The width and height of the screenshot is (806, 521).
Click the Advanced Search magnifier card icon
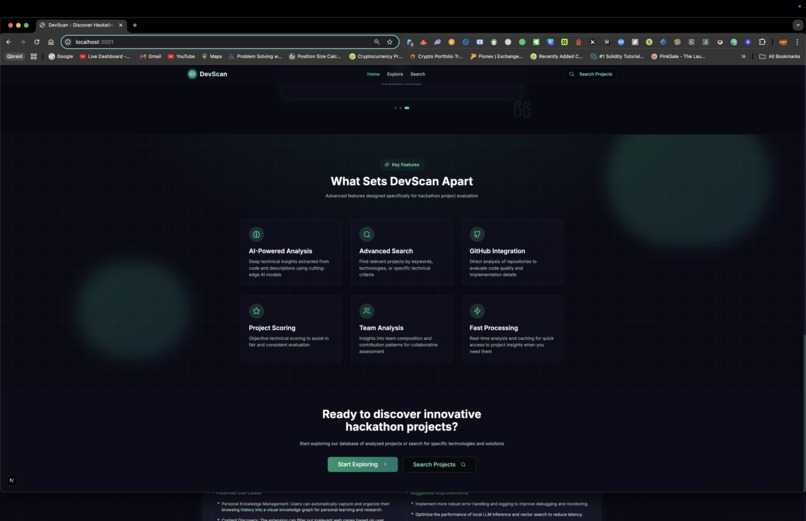[x=367, y=234]
